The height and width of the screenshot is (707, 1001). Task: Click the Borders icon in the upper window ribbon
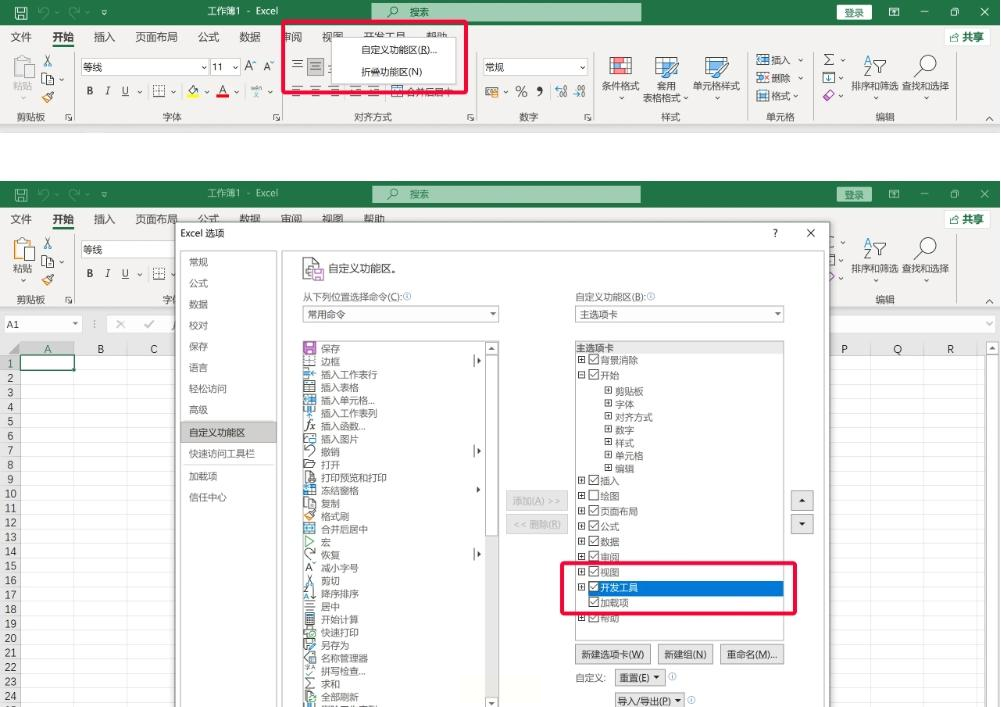click(x=159, y=91)
